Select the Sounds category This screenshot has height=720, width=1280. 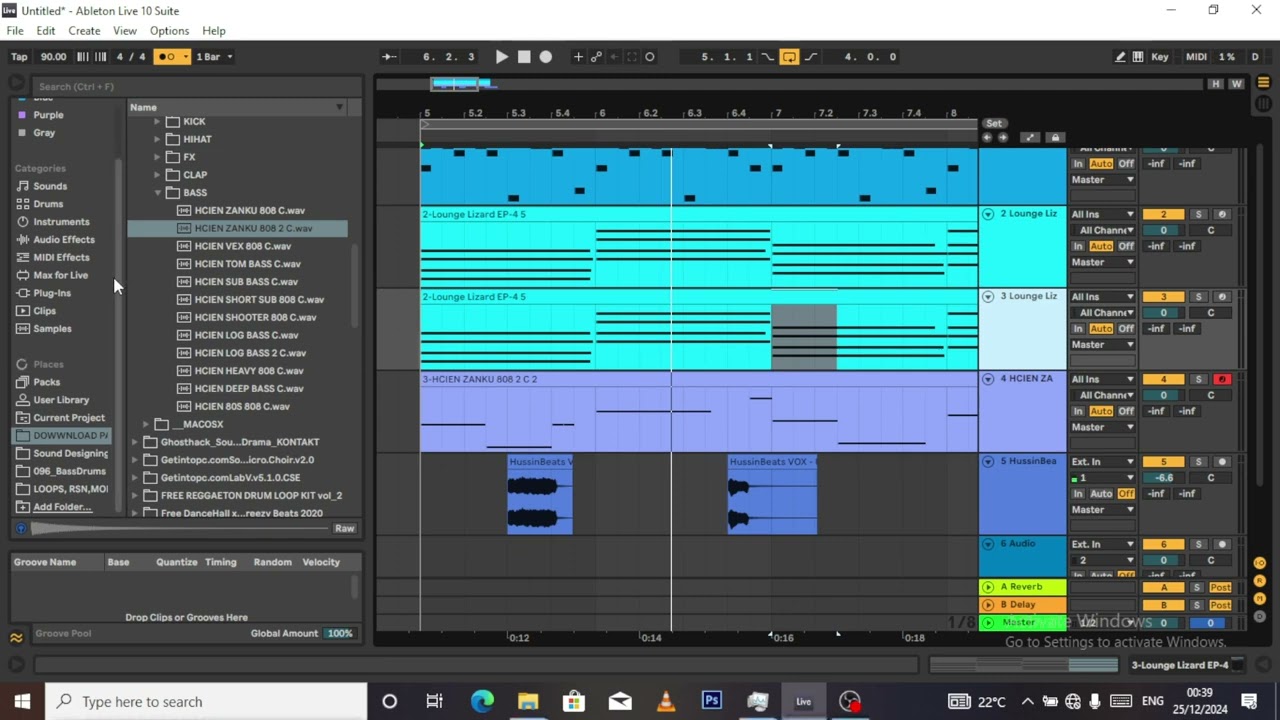pyautogui.click(x=50, y=186)
